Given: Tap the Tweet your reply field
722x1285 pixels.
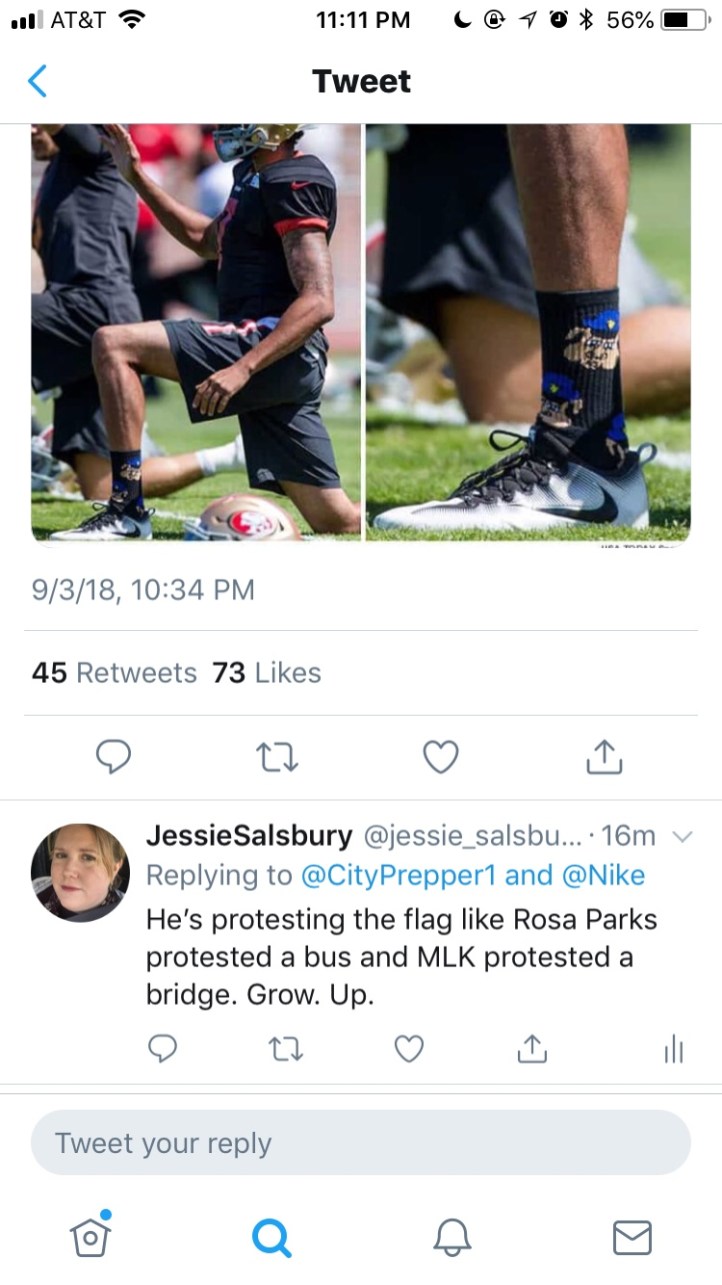Looking at the screenshot, I should click(360, 1143).
